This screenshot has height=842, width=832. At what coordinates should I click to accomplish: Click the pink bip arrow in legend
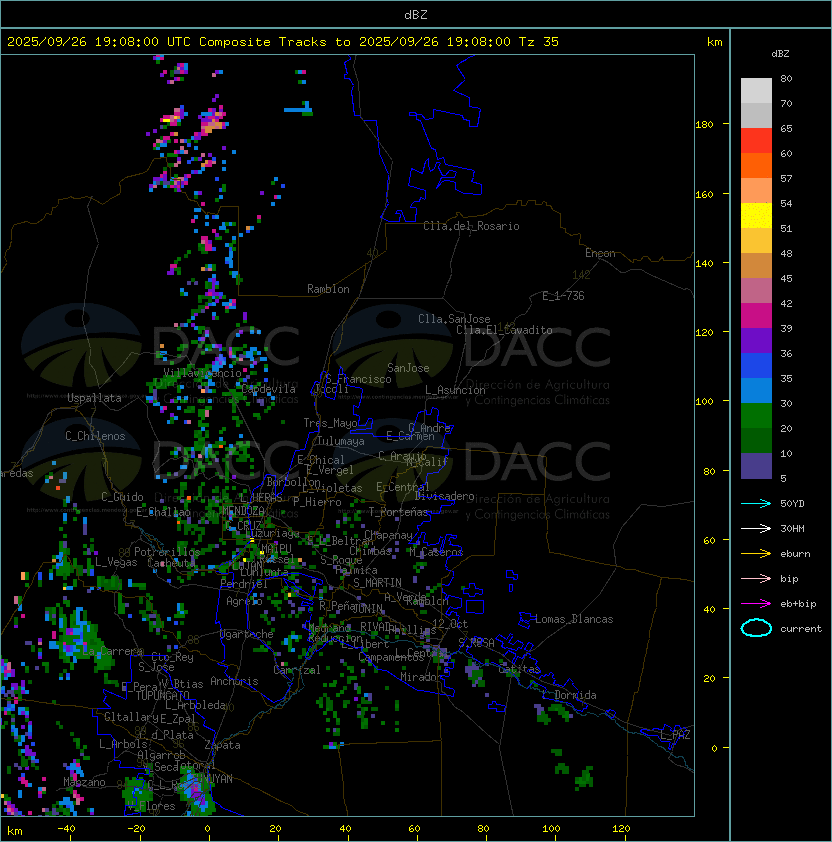click(756, 578)
